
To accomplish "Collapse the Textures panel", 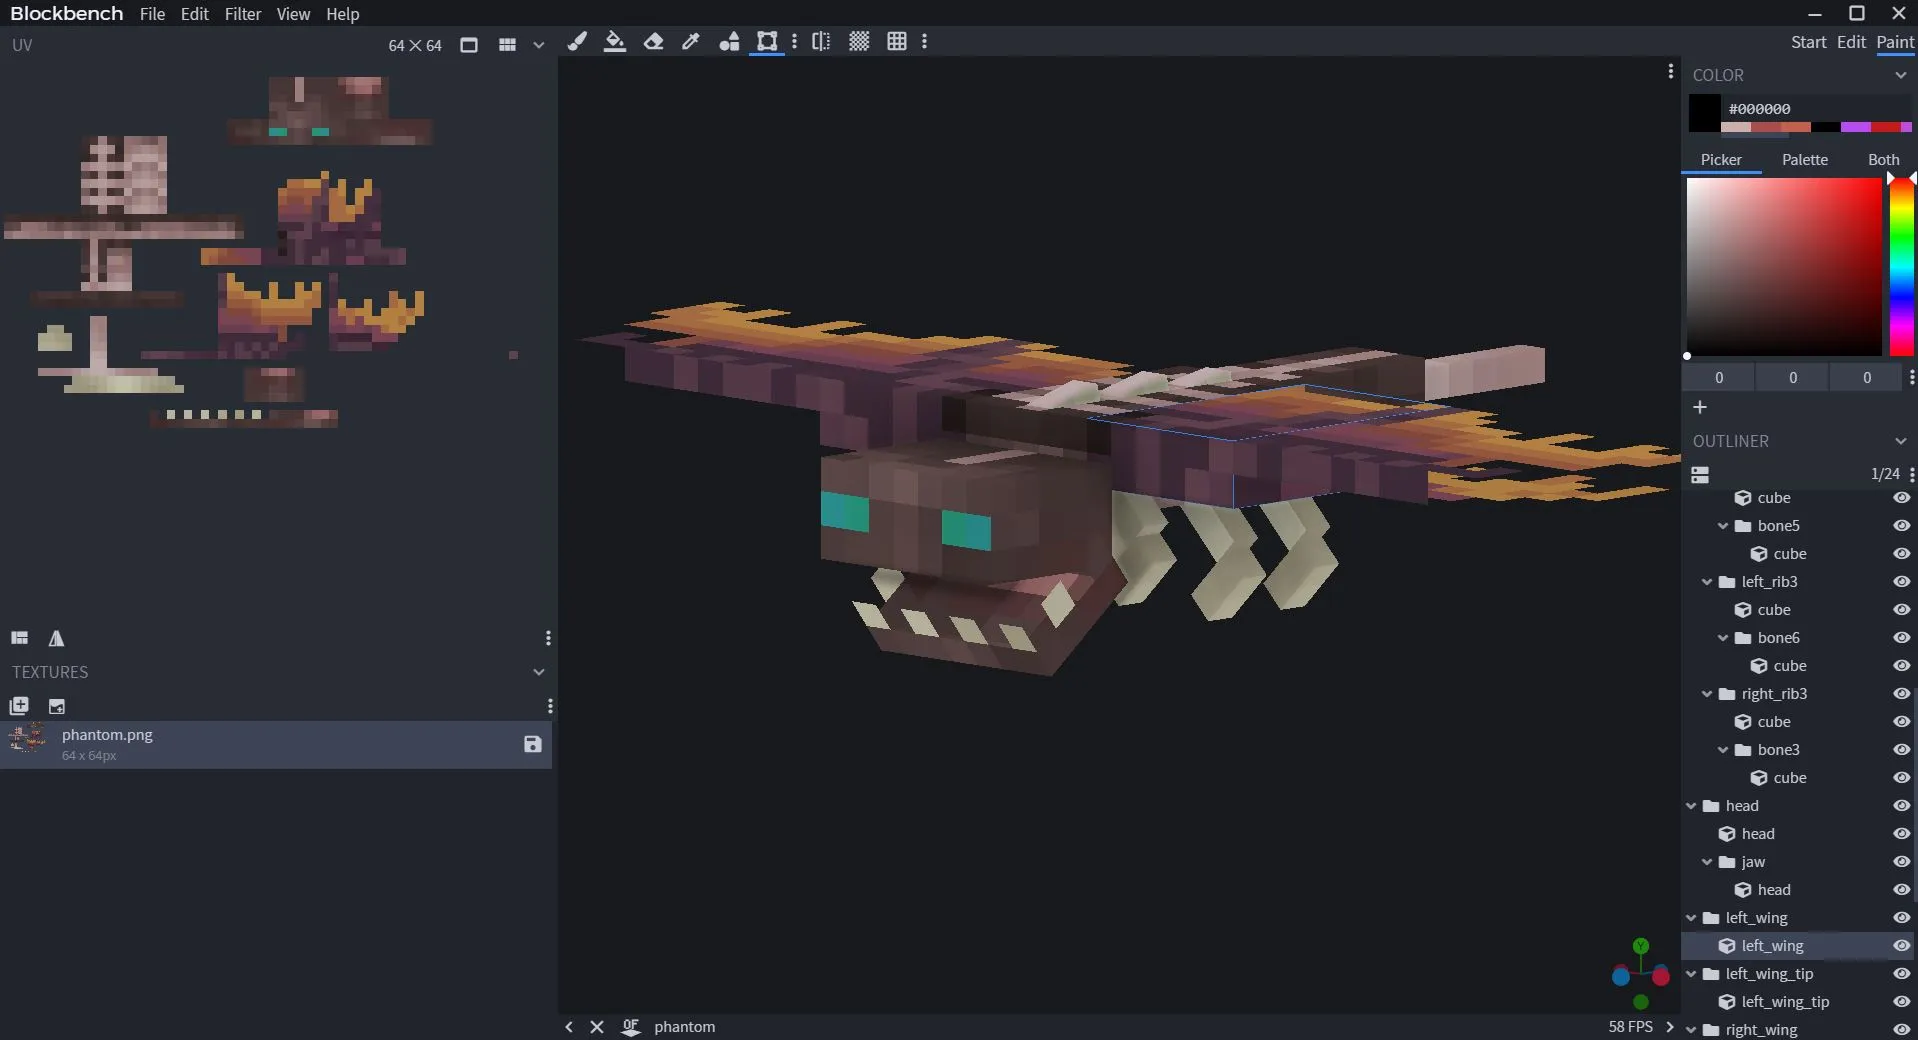I will (x=539, y=672).
